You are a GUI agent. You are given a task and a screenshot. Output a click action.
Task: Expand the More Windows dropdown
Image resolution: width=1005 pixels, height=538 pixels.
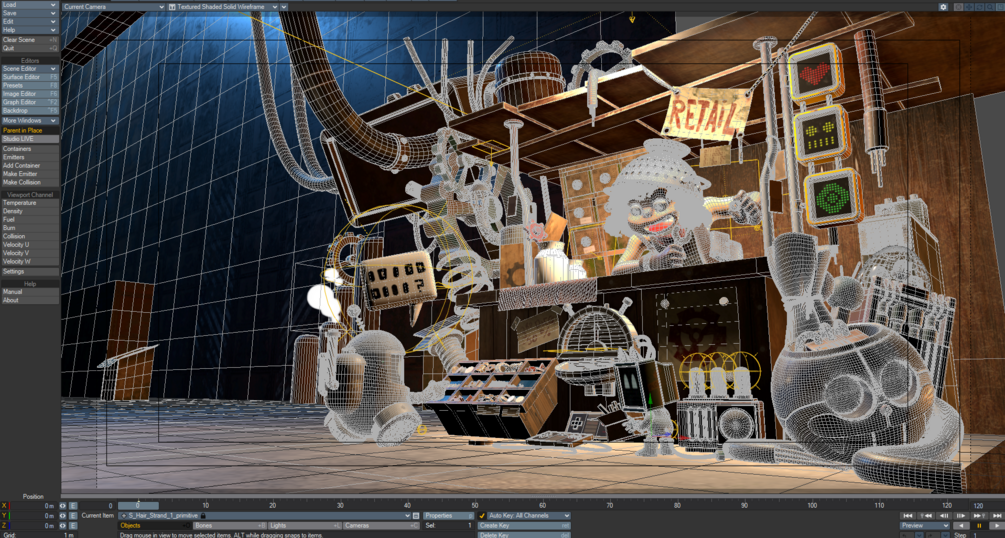pyautogui.click(x=29, y=121)
